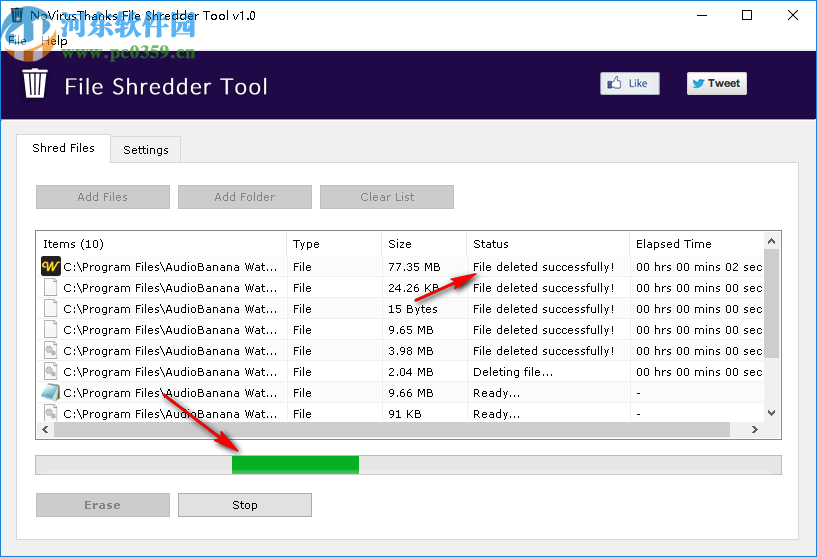The image size is (817, 557).
Task: Click the Add Files button
Action: (103, 197)
